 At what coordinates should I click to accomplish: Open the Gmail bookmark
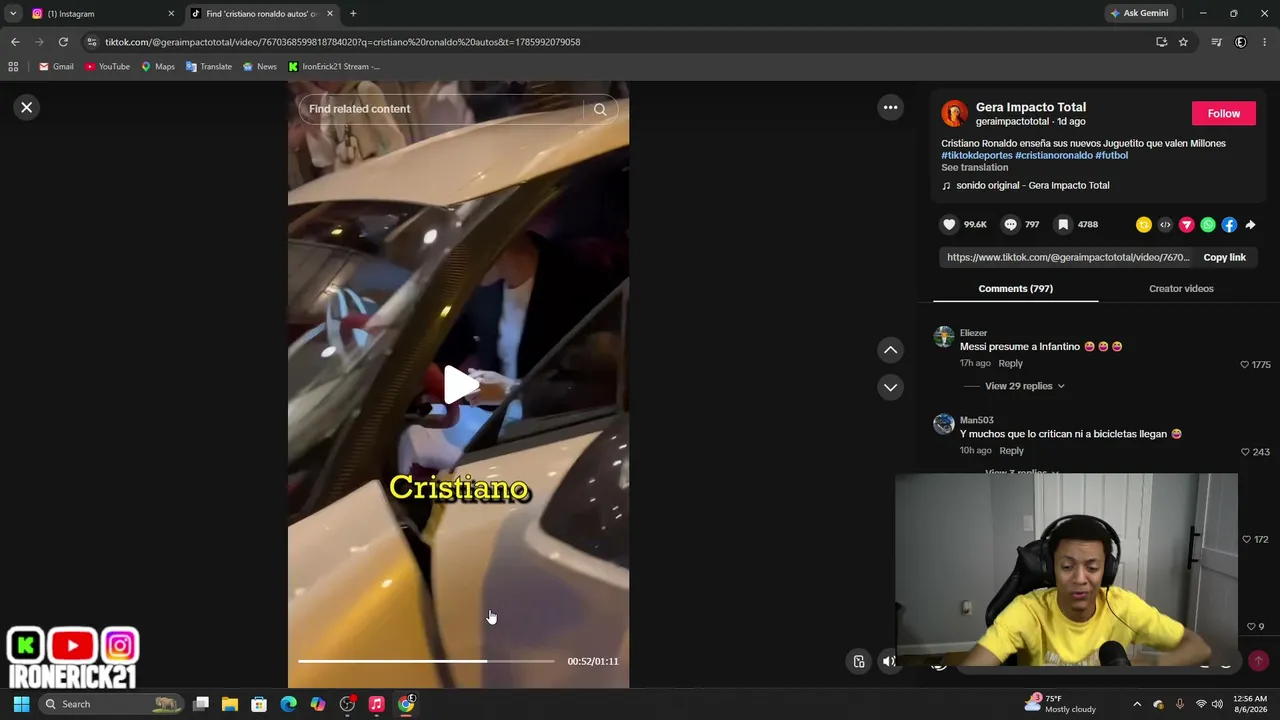[56, 67]
